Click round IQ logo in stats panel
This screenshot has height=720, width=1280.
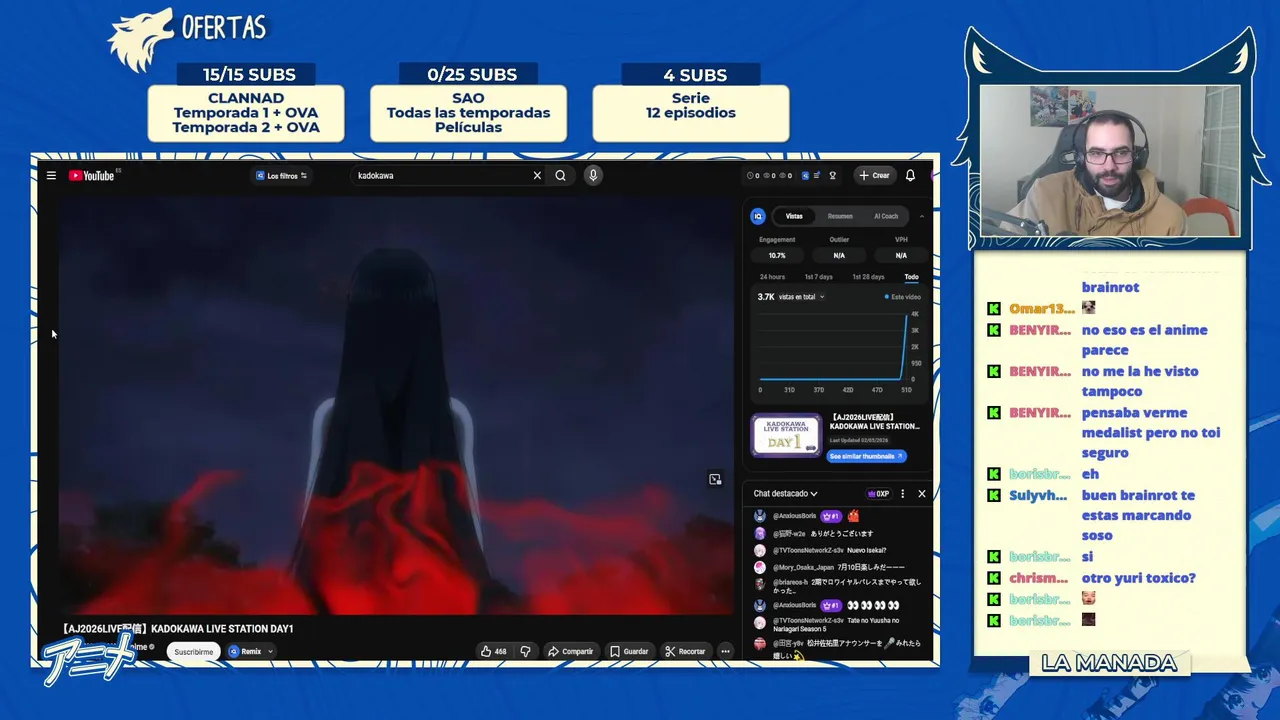point(758,216)
